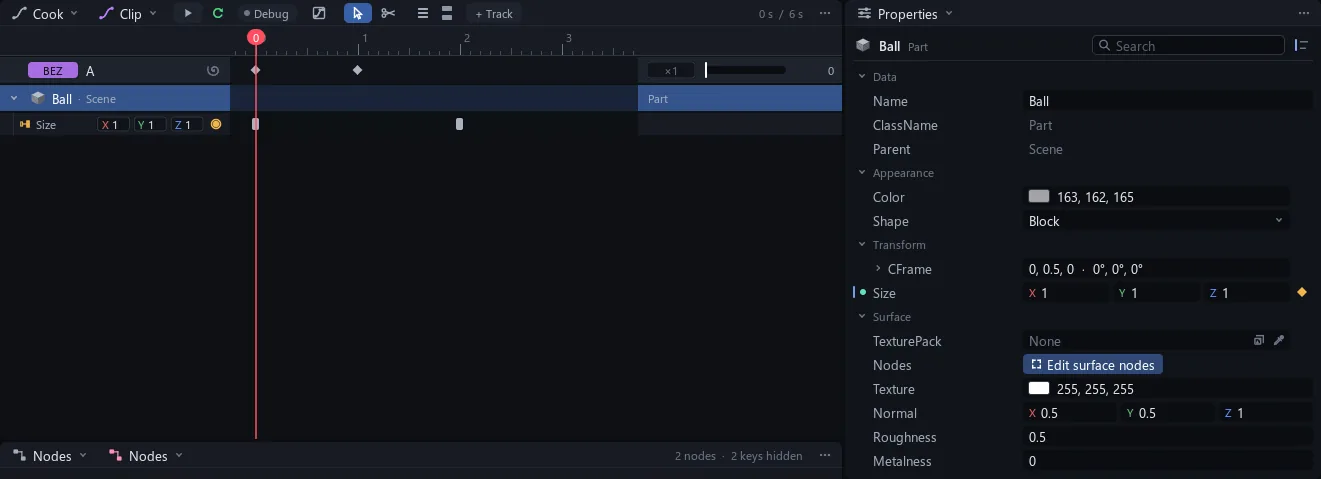Click the Roughness value field
Screen dimensions: 1321x479
coord(1167,437)
